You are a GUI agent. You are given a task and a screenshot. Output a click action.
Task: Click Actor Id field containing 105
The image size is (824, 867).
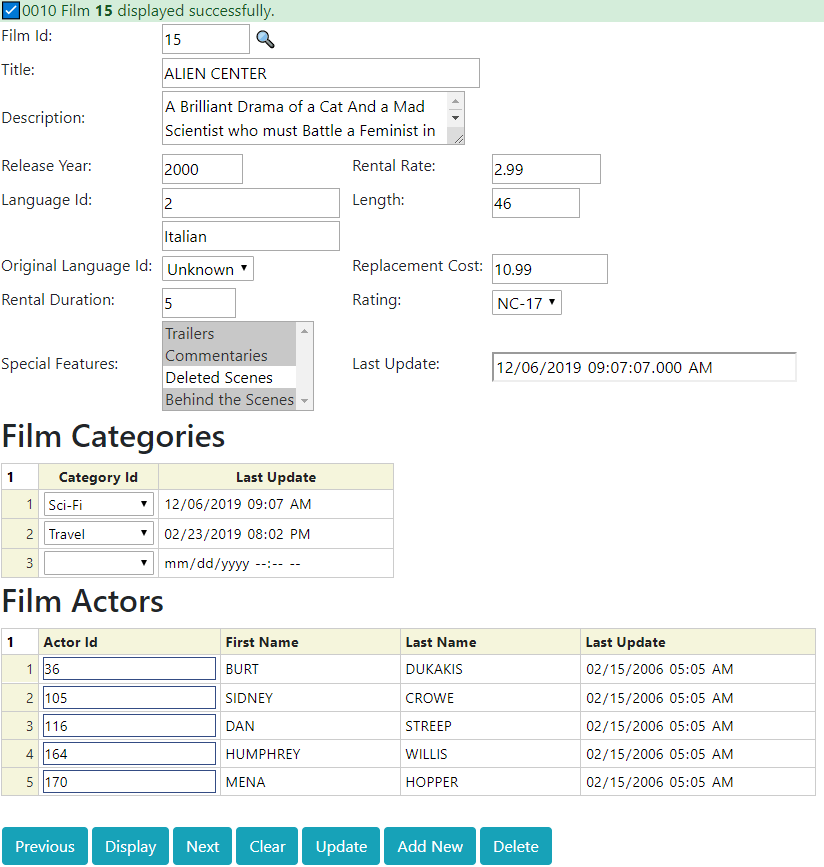point(129,698)
